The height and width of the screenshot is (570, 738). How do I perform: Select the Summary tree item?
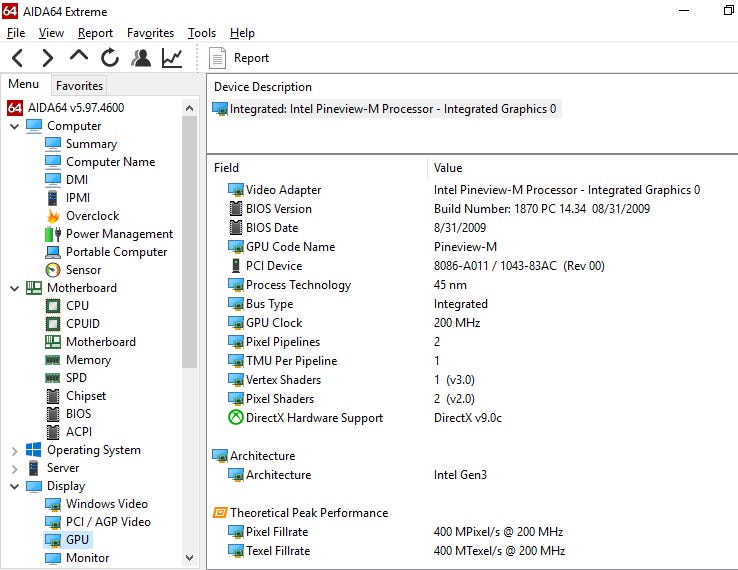click(81, 144)
